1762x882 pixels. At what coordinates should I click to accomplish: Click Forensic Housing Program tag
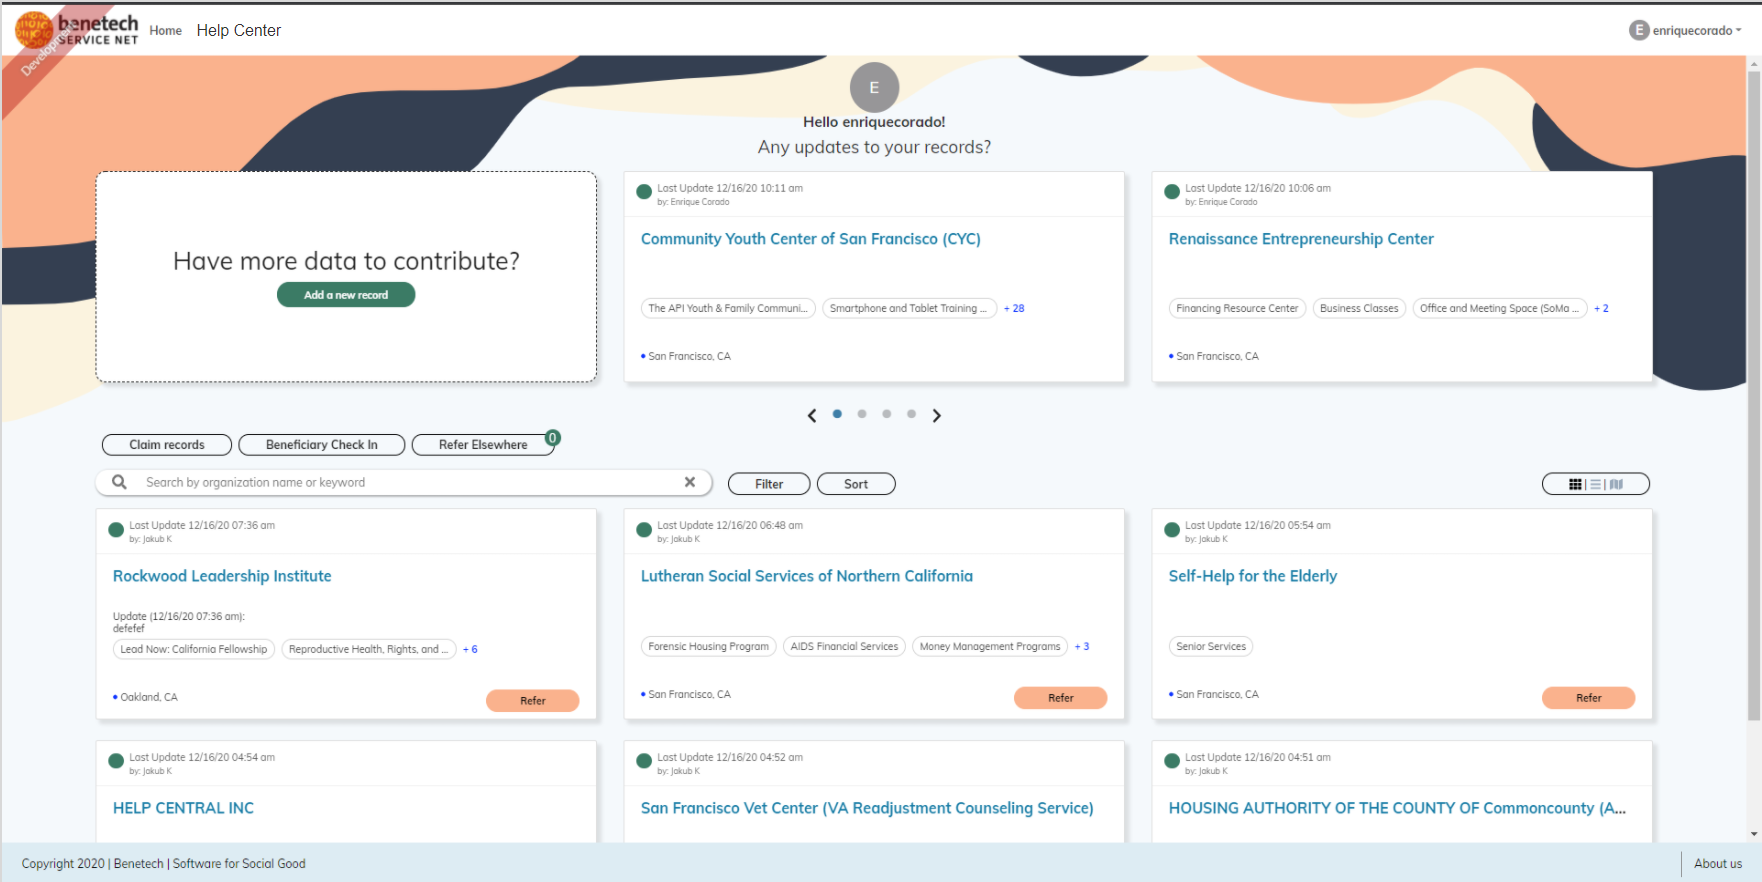pos(709,646)
